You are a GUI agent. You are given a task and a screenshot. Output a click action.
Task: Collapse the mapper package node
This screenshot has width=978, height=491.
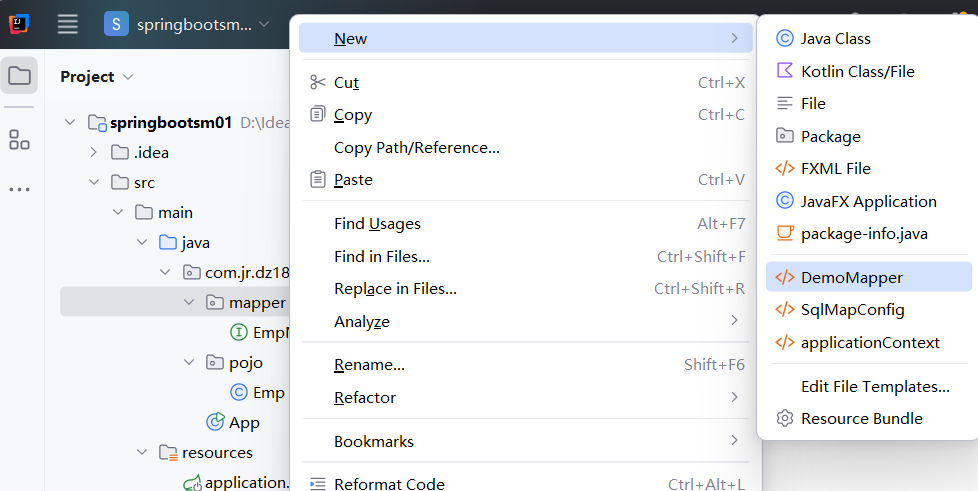click(x=189, y=302)
